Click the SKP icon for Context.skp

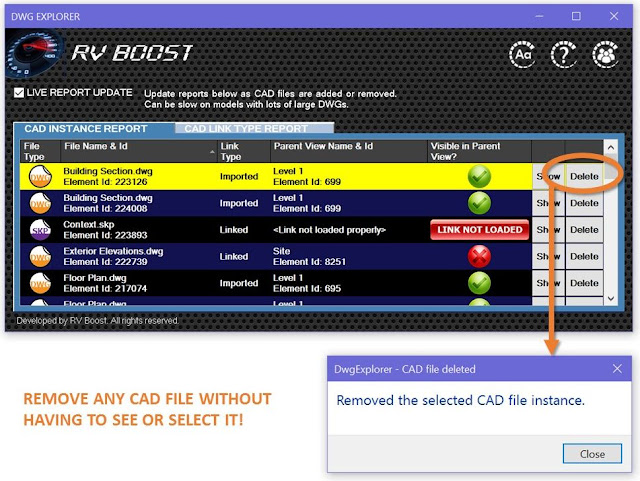click(40, 230)
